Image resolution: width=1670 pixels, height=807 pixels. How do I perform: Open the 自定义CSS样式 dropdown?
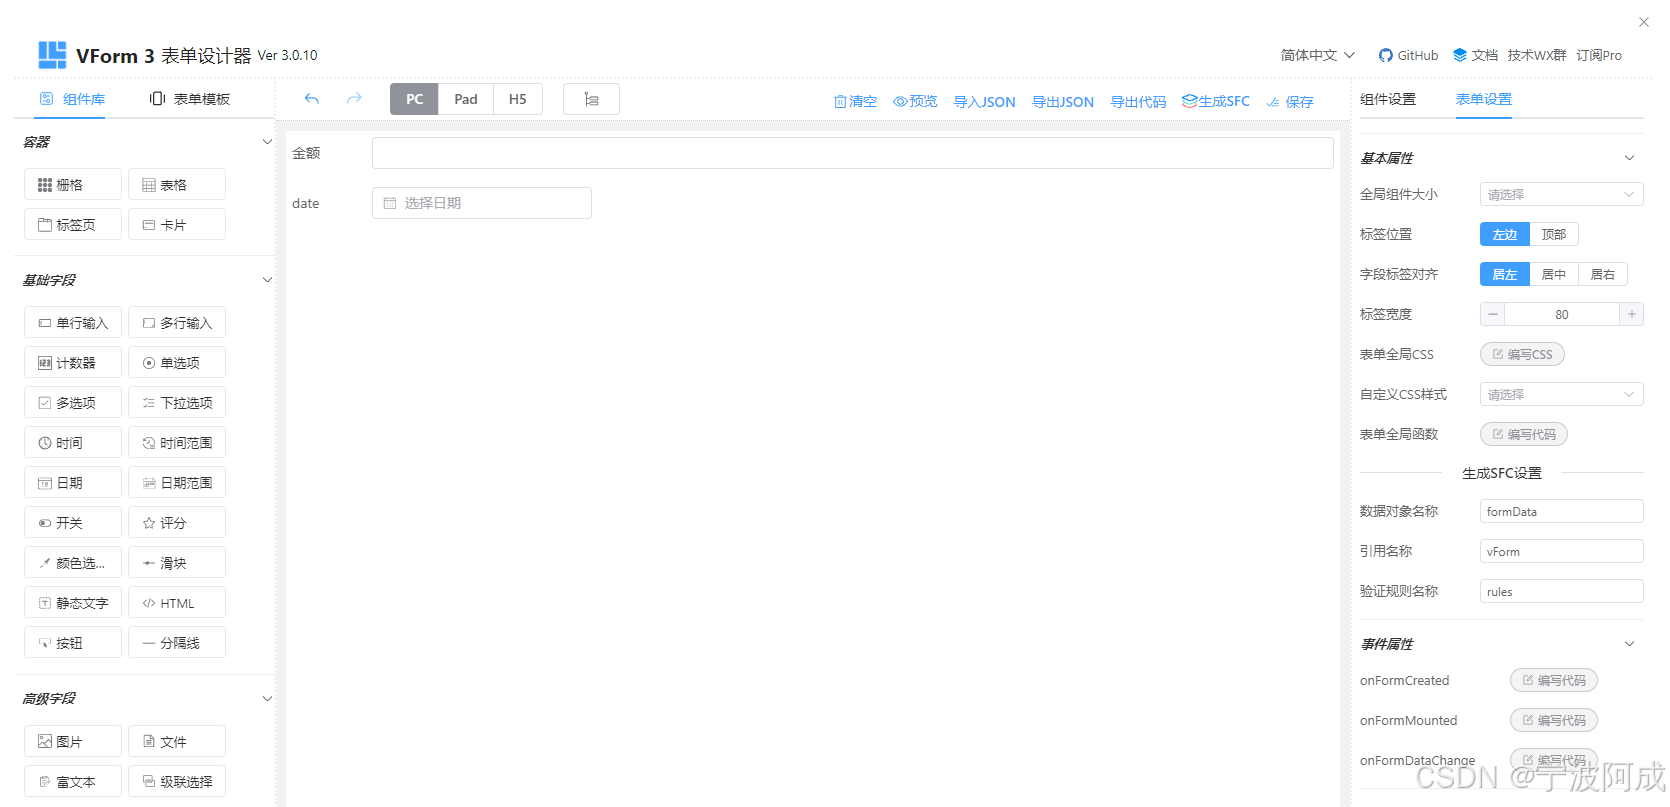(1561, 394)
